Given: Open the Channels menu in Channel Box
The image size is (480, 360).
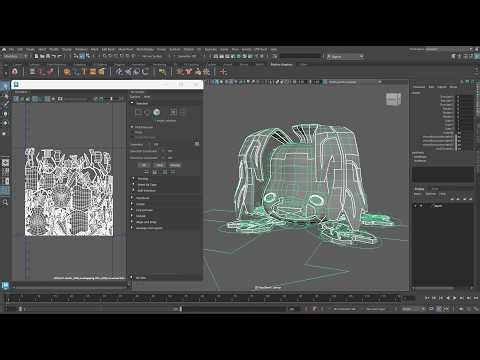Looking at the screenshot, I should pyautogui.click(x=419, y=87).
